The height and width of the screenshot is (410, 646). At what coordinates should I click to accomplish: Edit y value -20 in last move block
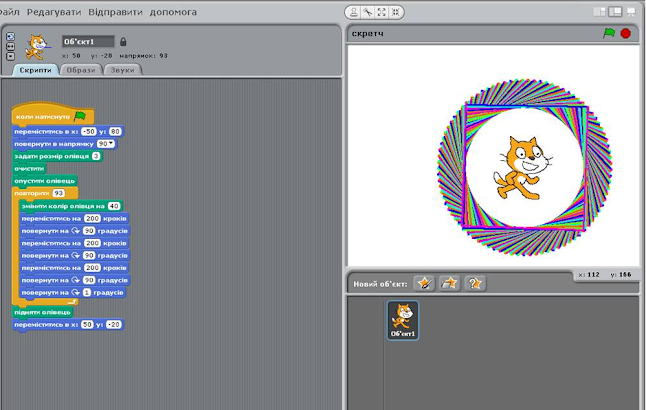coord(113,325)
